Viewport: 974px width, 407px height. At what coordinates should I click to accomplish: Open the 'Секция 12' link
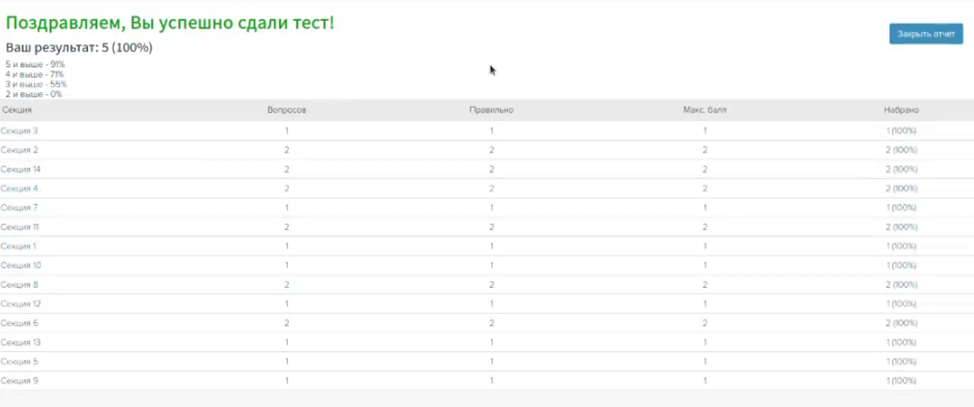[21, 304]
